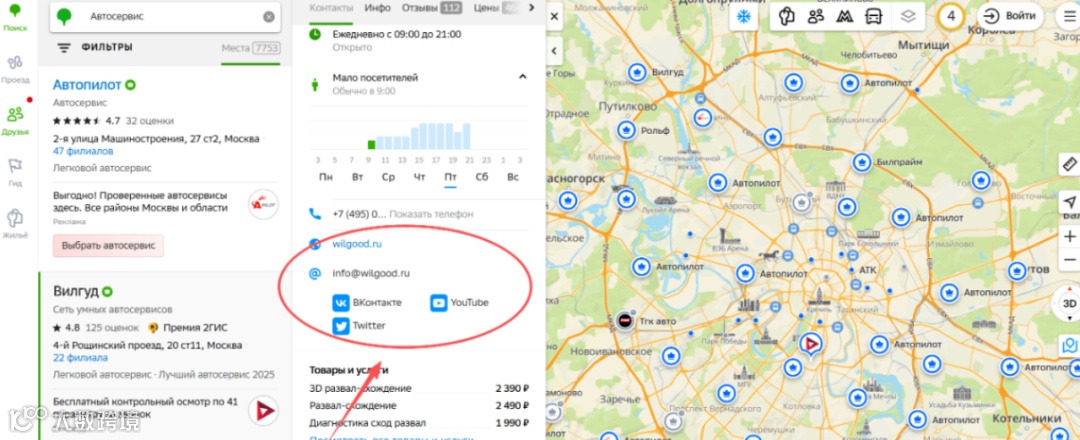The width and height of the screenshot is (1080, 440).
Task: Close the card with X button
Action: coord(554,16)
